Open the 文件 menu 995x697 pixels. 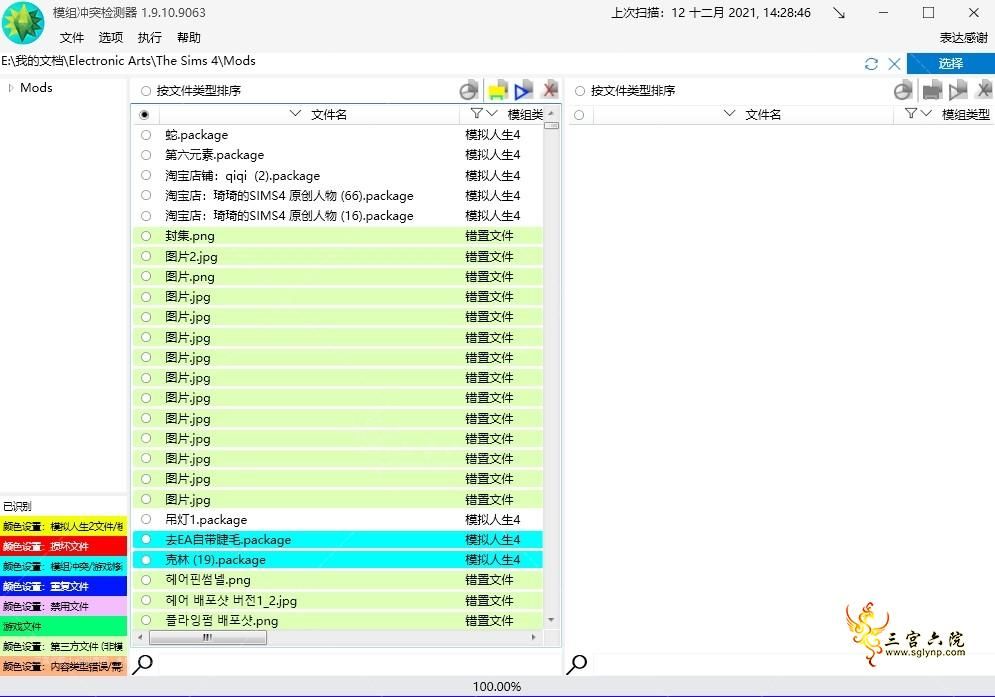72,38
